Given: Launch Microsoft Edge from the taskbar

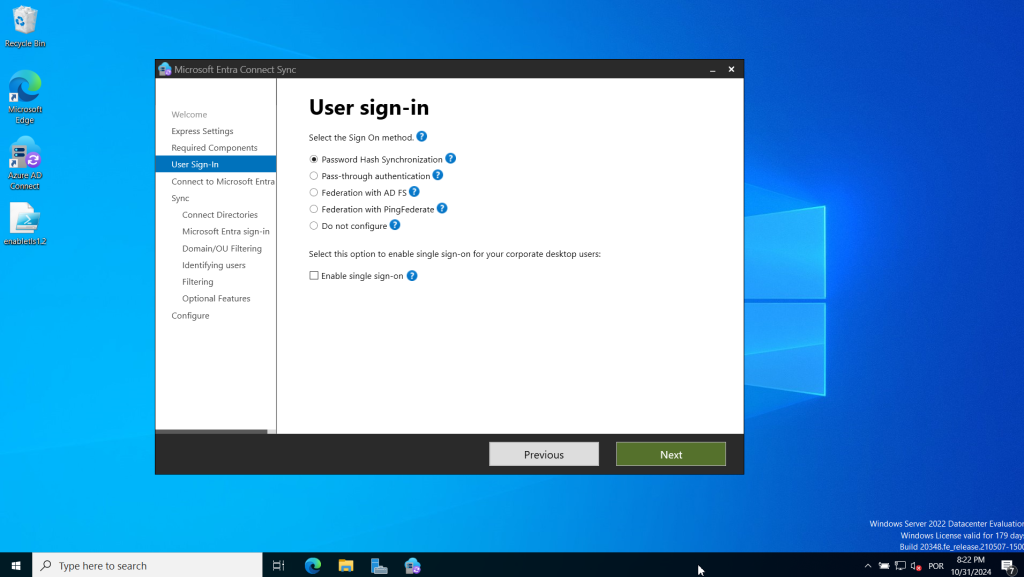Looking at the screenshot, I should (313, 565).
